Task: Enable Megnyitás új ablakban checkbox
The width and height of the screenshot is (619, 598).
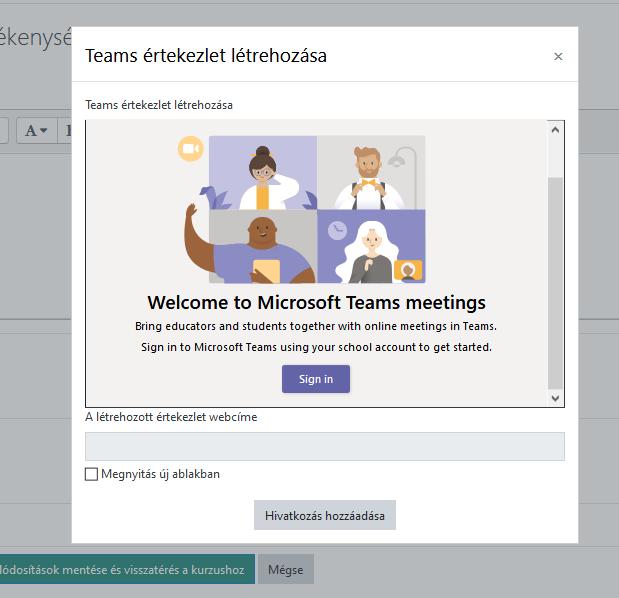Action: tap(91, 474)
